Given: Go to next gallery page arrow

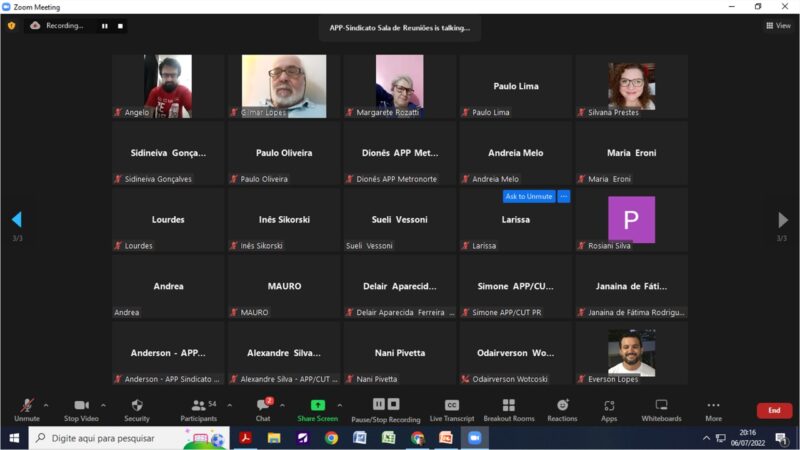Looking at the screenshot, I should pos(783,220).
